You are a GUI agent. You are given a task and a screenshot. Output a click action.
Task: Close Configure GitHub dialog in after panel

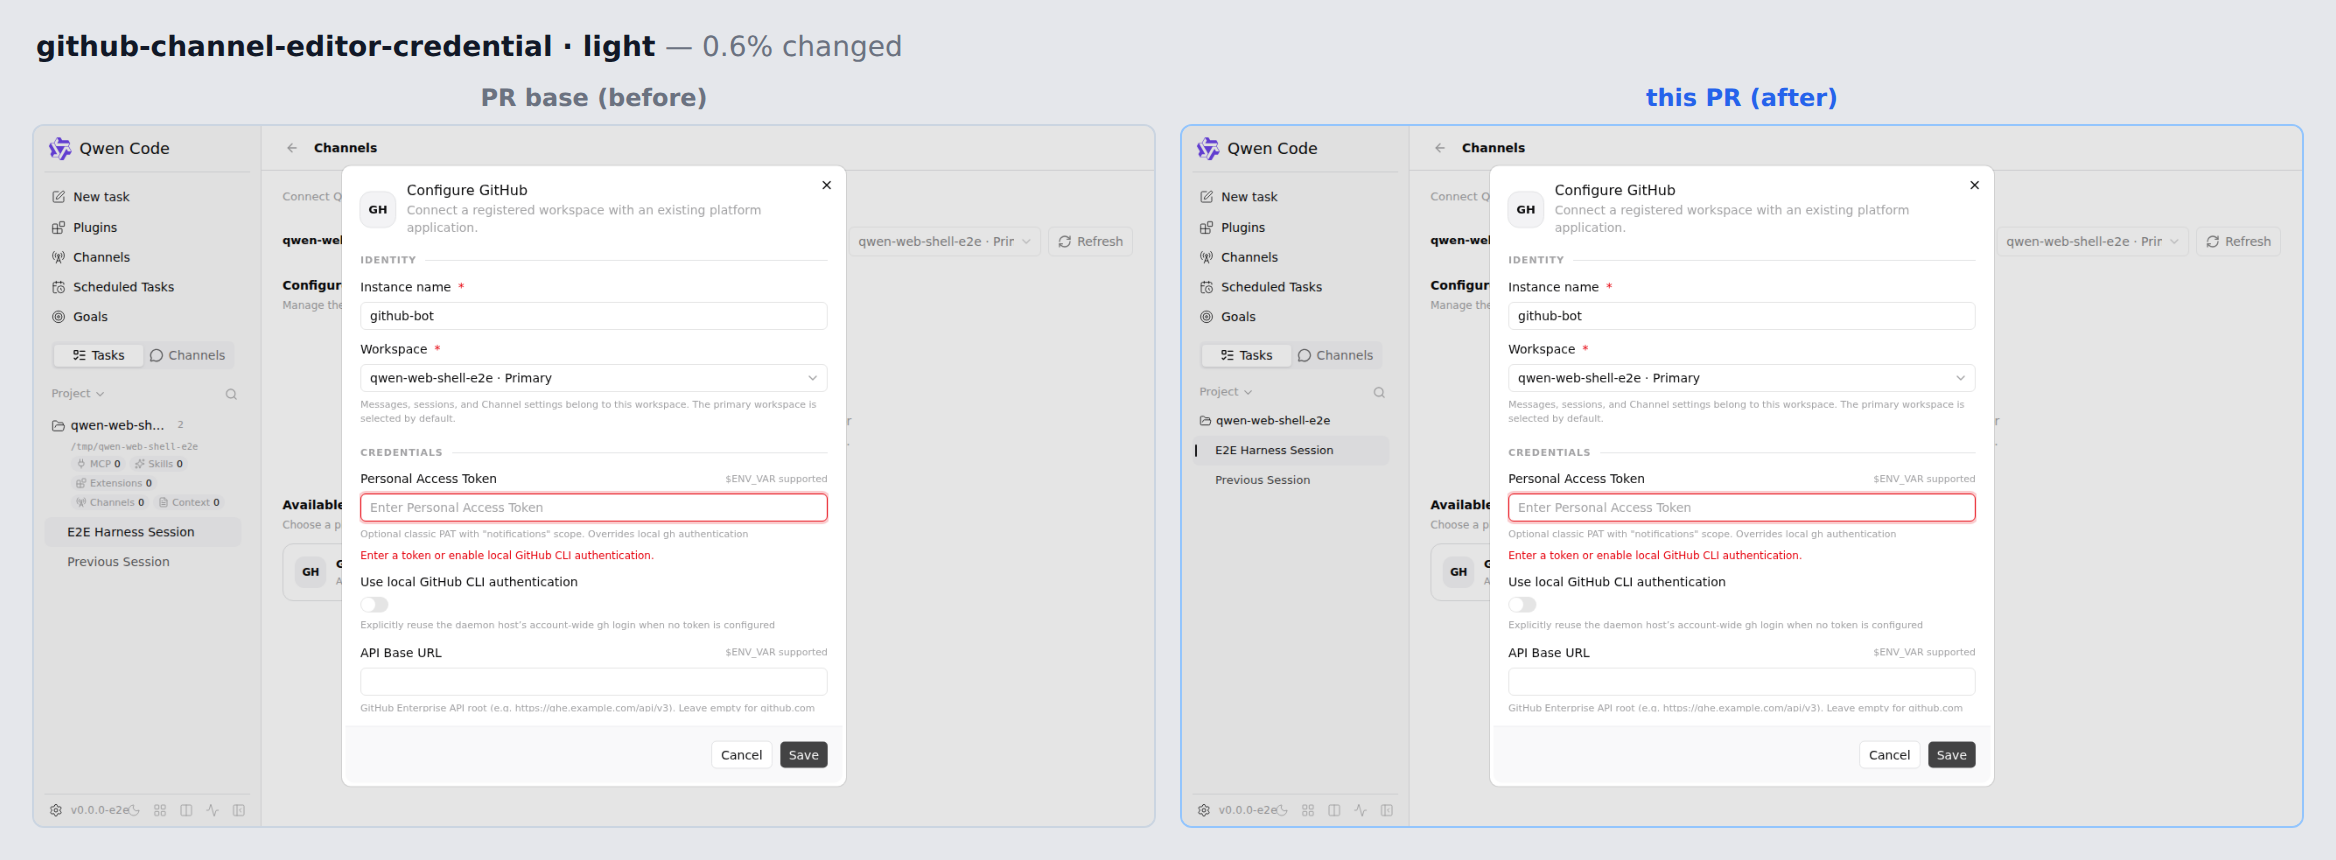tap(1975, 185)
